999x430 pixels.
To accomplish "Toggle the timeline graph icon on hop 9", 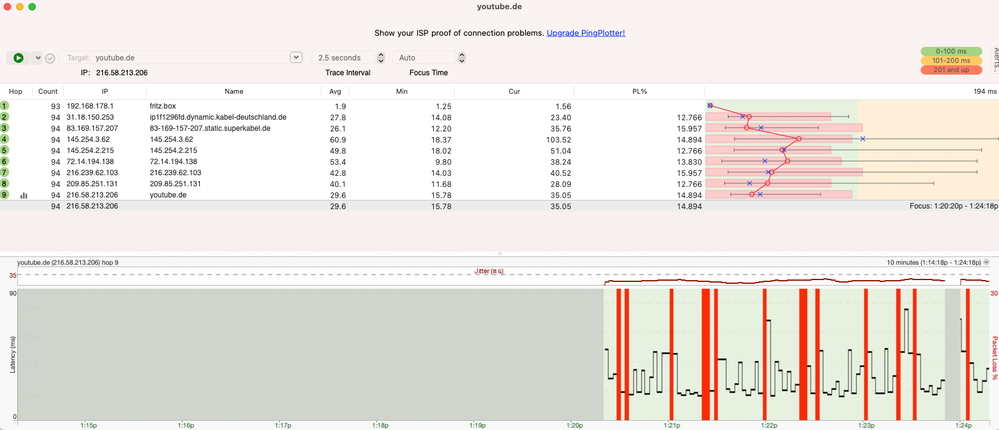I will coord(24,196).
